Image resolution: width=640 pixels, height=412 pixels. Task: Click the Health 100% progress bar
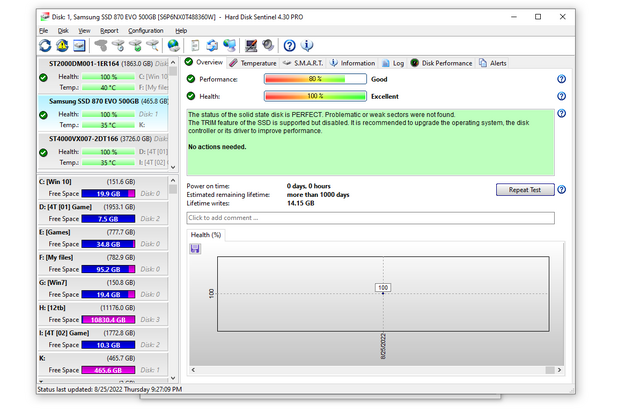[x=315, y=96]
